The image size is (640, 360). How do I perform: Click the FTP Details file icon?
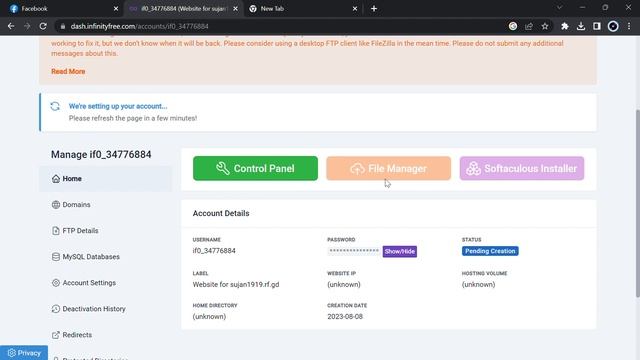(56, 231)
